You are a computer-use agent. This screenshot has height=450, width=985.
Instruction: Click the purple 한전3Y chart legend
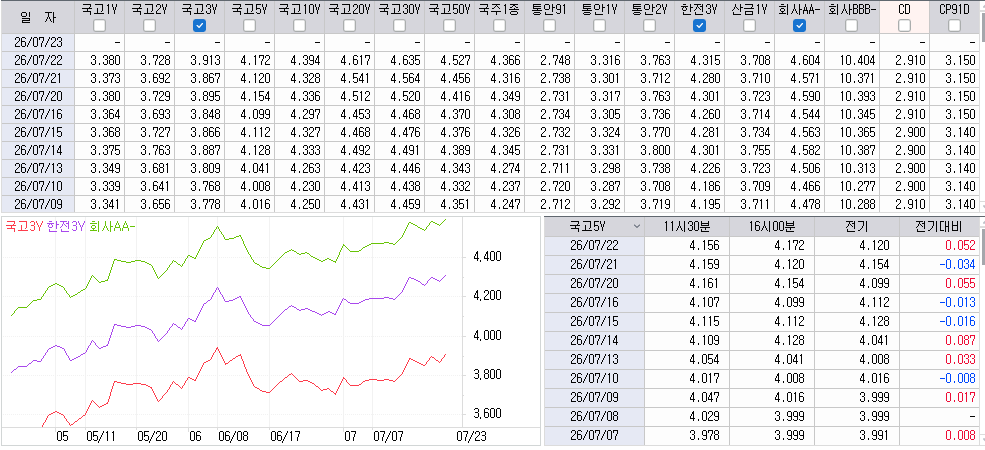[x=66, y=227]
